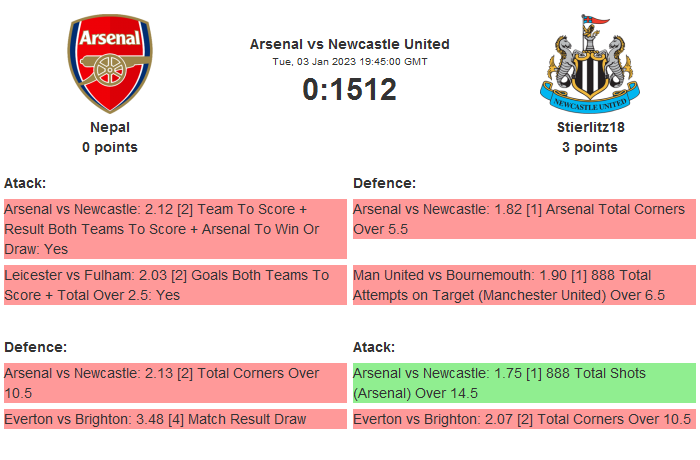Click the "0 points" label under Nepal
The width and height of the screenshot is (700, 460).
click(110, 147)
